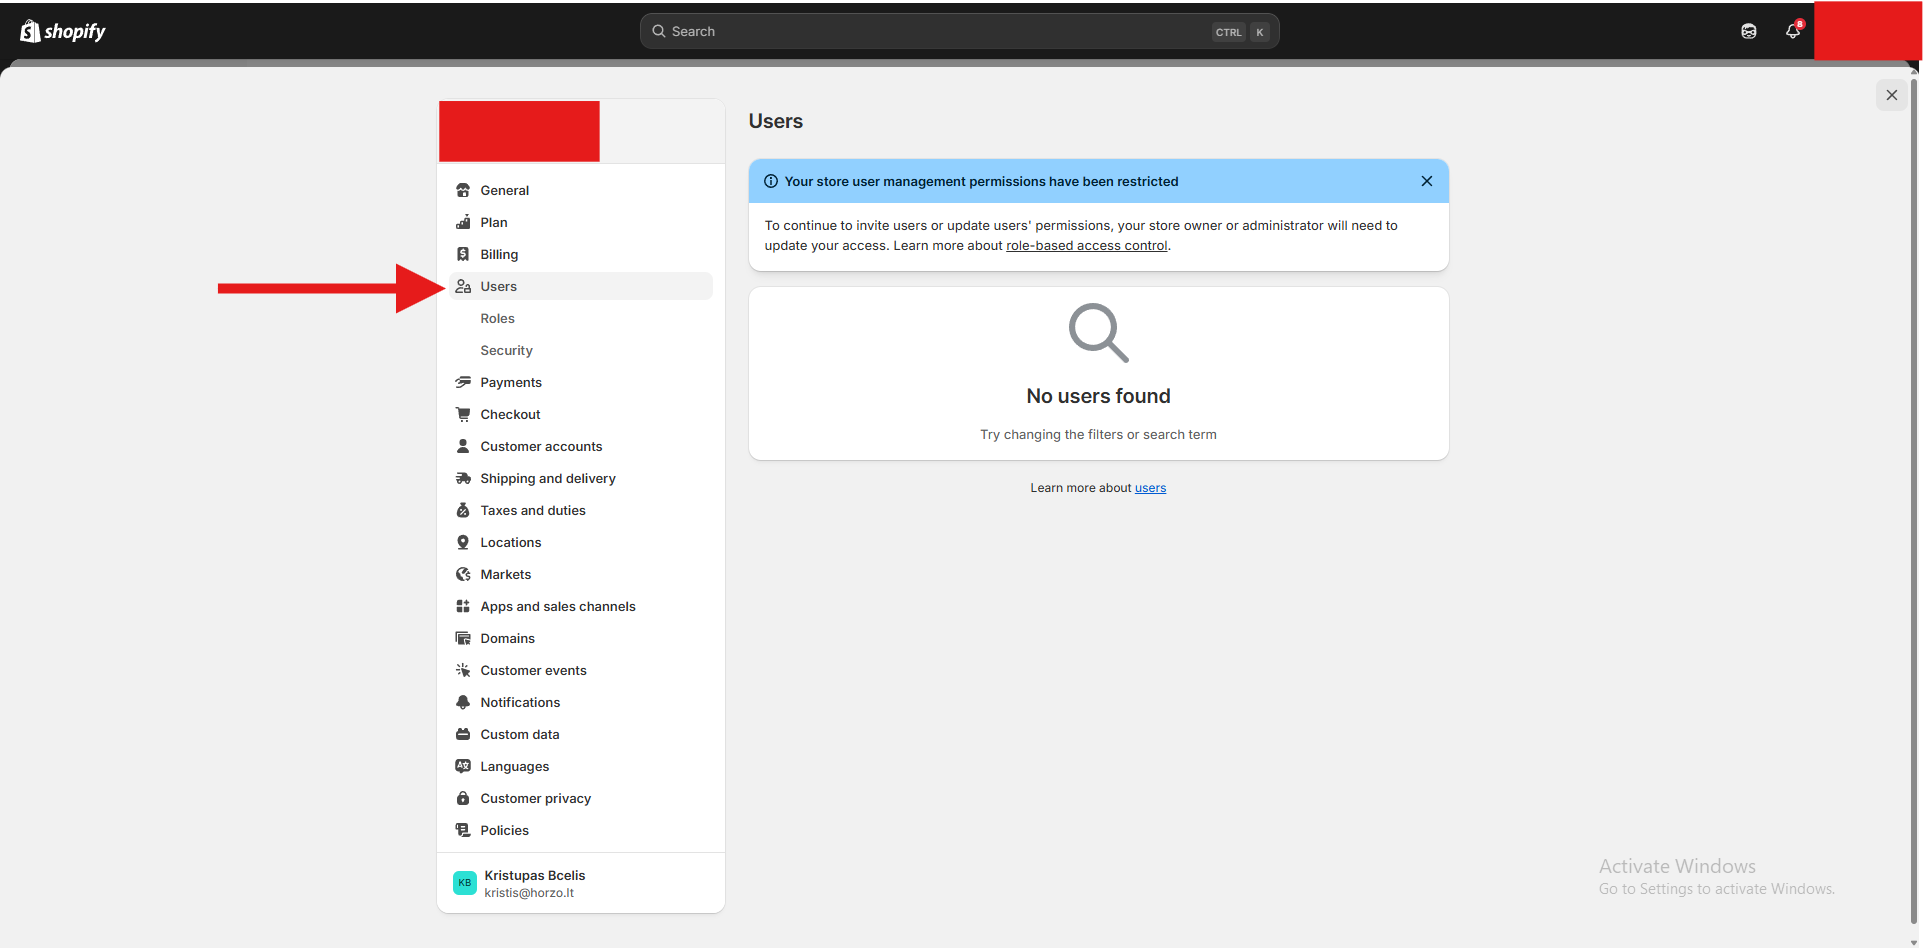Open the Taxes and duties icon
Screen dimensions: 1923x948
pos(463,509)
